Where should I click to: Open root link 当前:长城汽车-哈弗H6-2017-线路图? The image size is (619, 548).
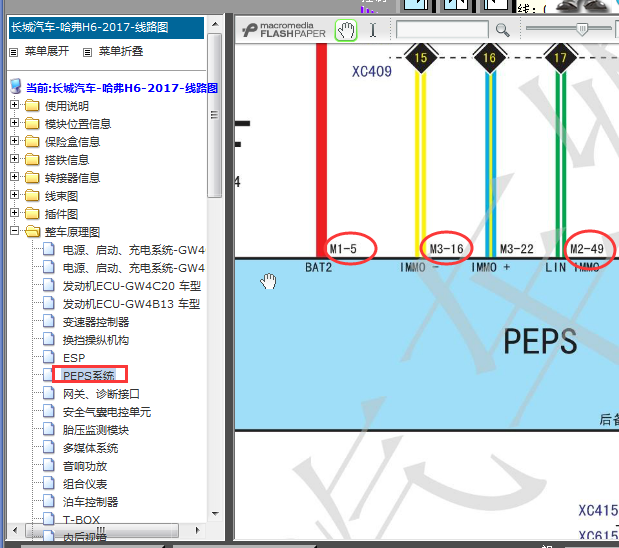tap(122, 88)
